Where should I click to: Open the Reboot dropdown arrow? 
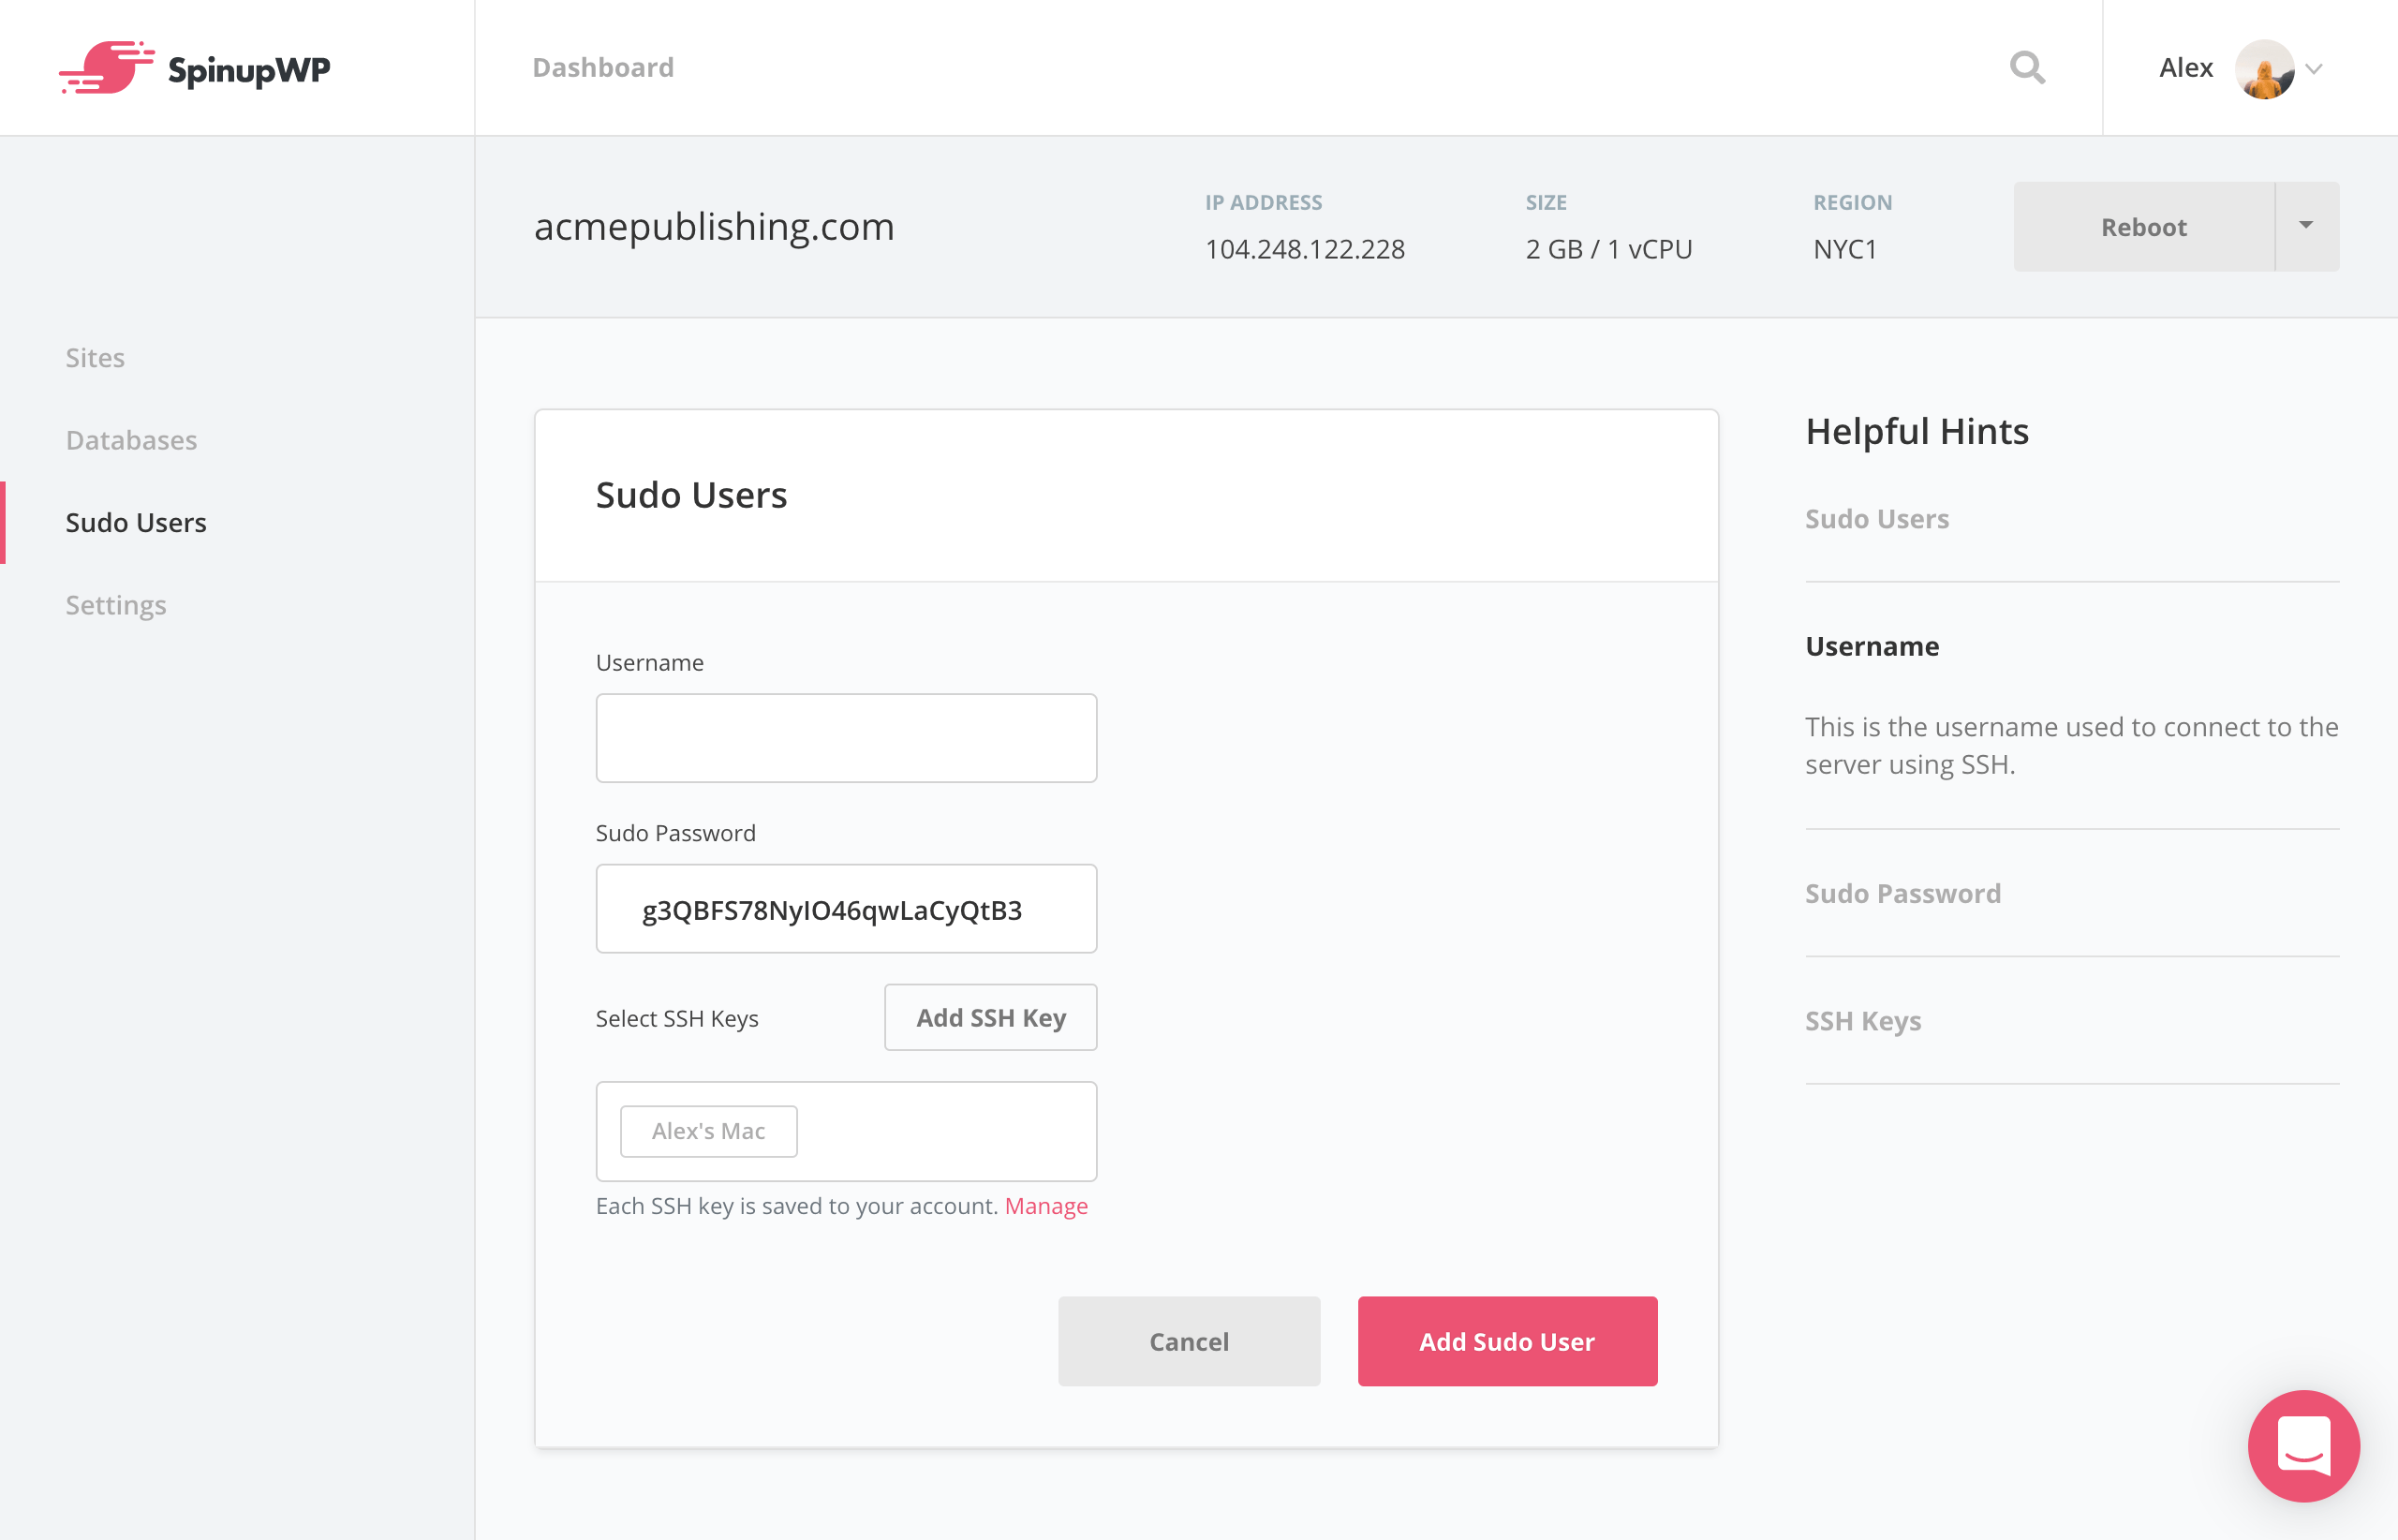tap(2306, 226)
